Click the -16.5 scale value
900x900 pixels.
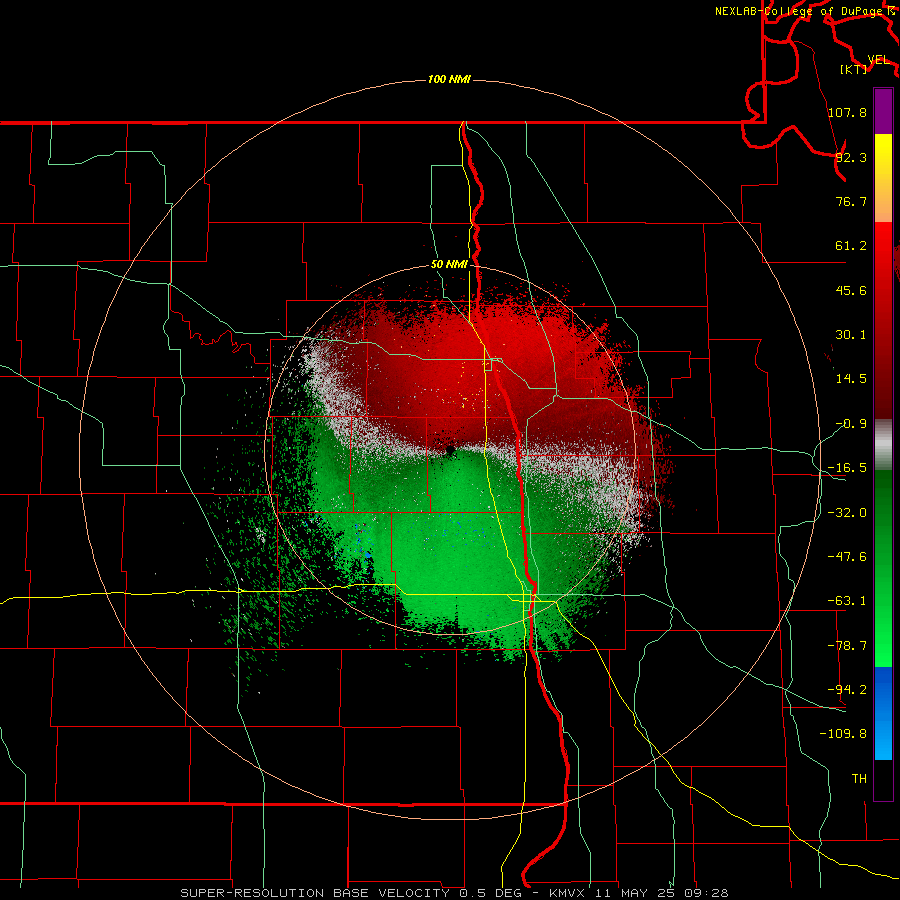847,468
